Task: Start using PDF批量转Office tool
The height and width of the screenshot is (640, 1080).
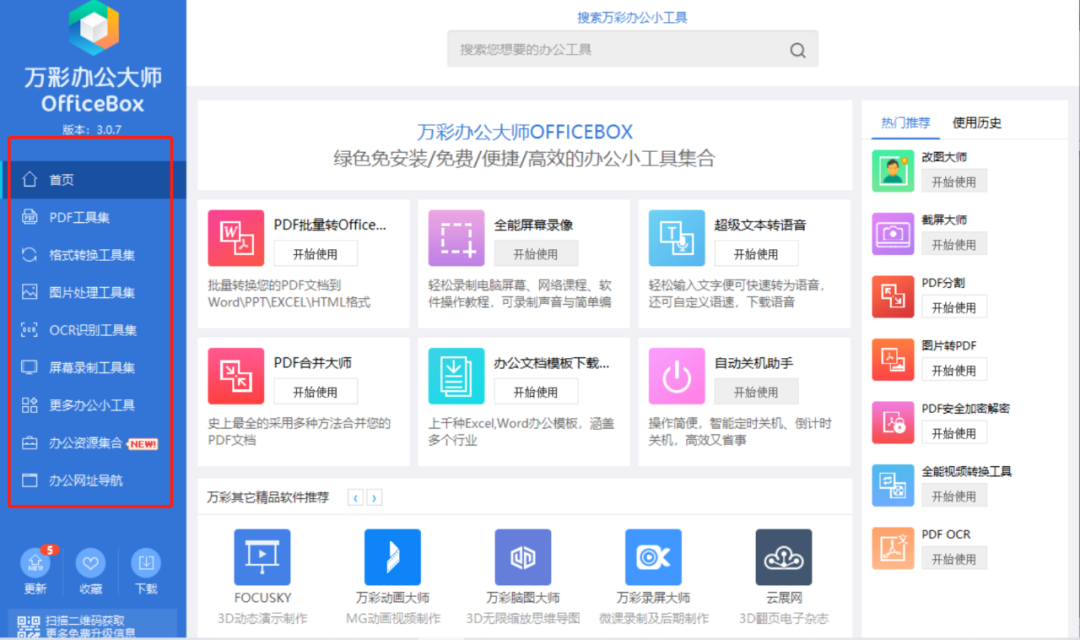Action: (x=315, y=254)
